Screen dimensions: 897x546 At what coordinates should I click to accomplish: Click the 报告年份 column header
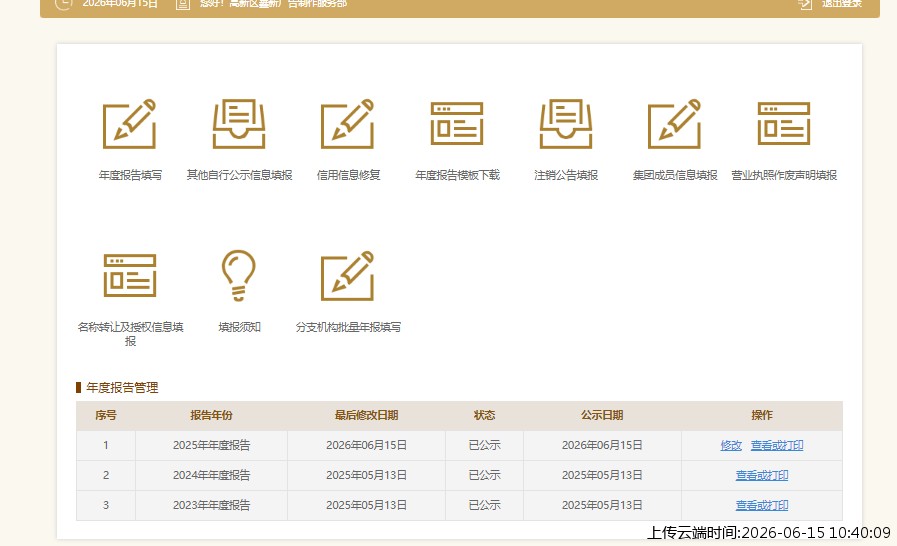[x=211, y=416]
